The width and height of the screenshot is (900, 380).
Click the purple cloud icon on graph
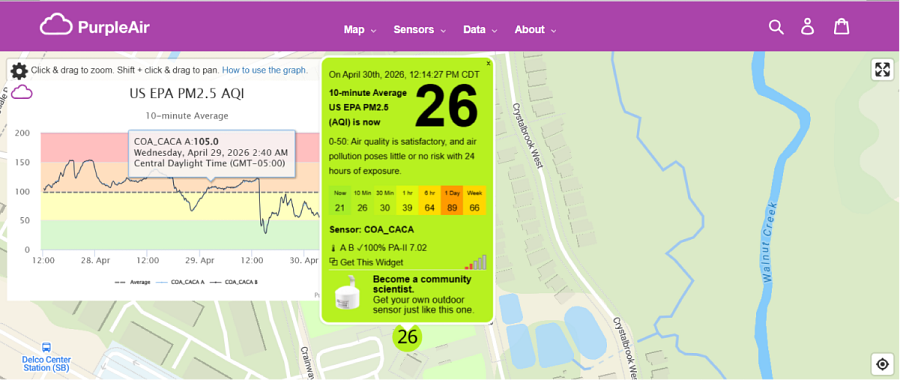pos(22,92)
